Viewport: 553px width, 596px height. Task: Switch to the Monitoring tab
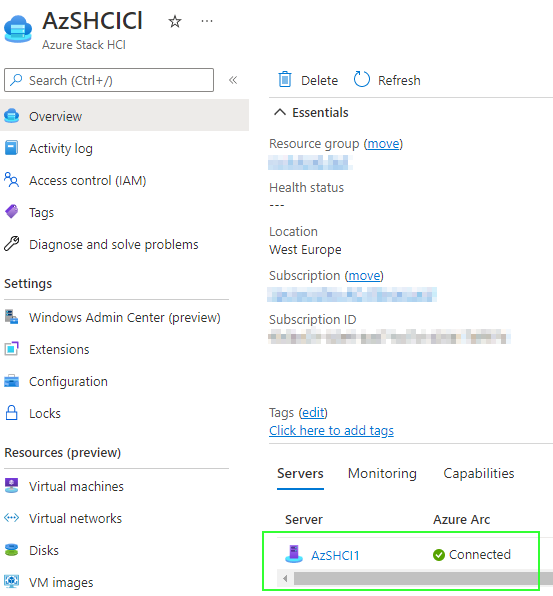(x=382, y=473)
